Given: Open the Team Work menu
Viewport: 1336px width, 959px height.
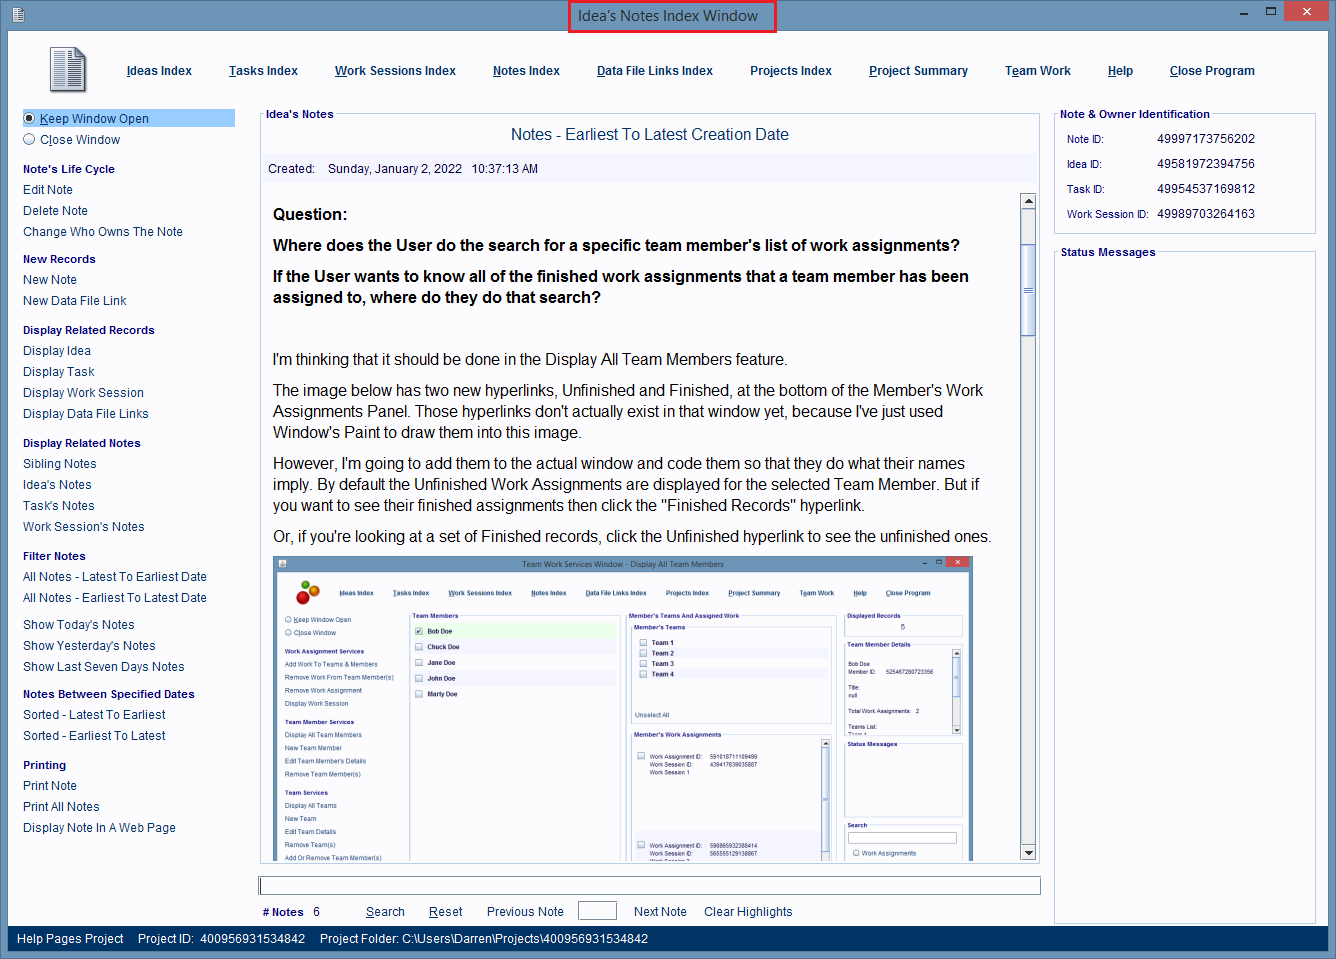Looking at the screenshot, I should coord(1038,71).
